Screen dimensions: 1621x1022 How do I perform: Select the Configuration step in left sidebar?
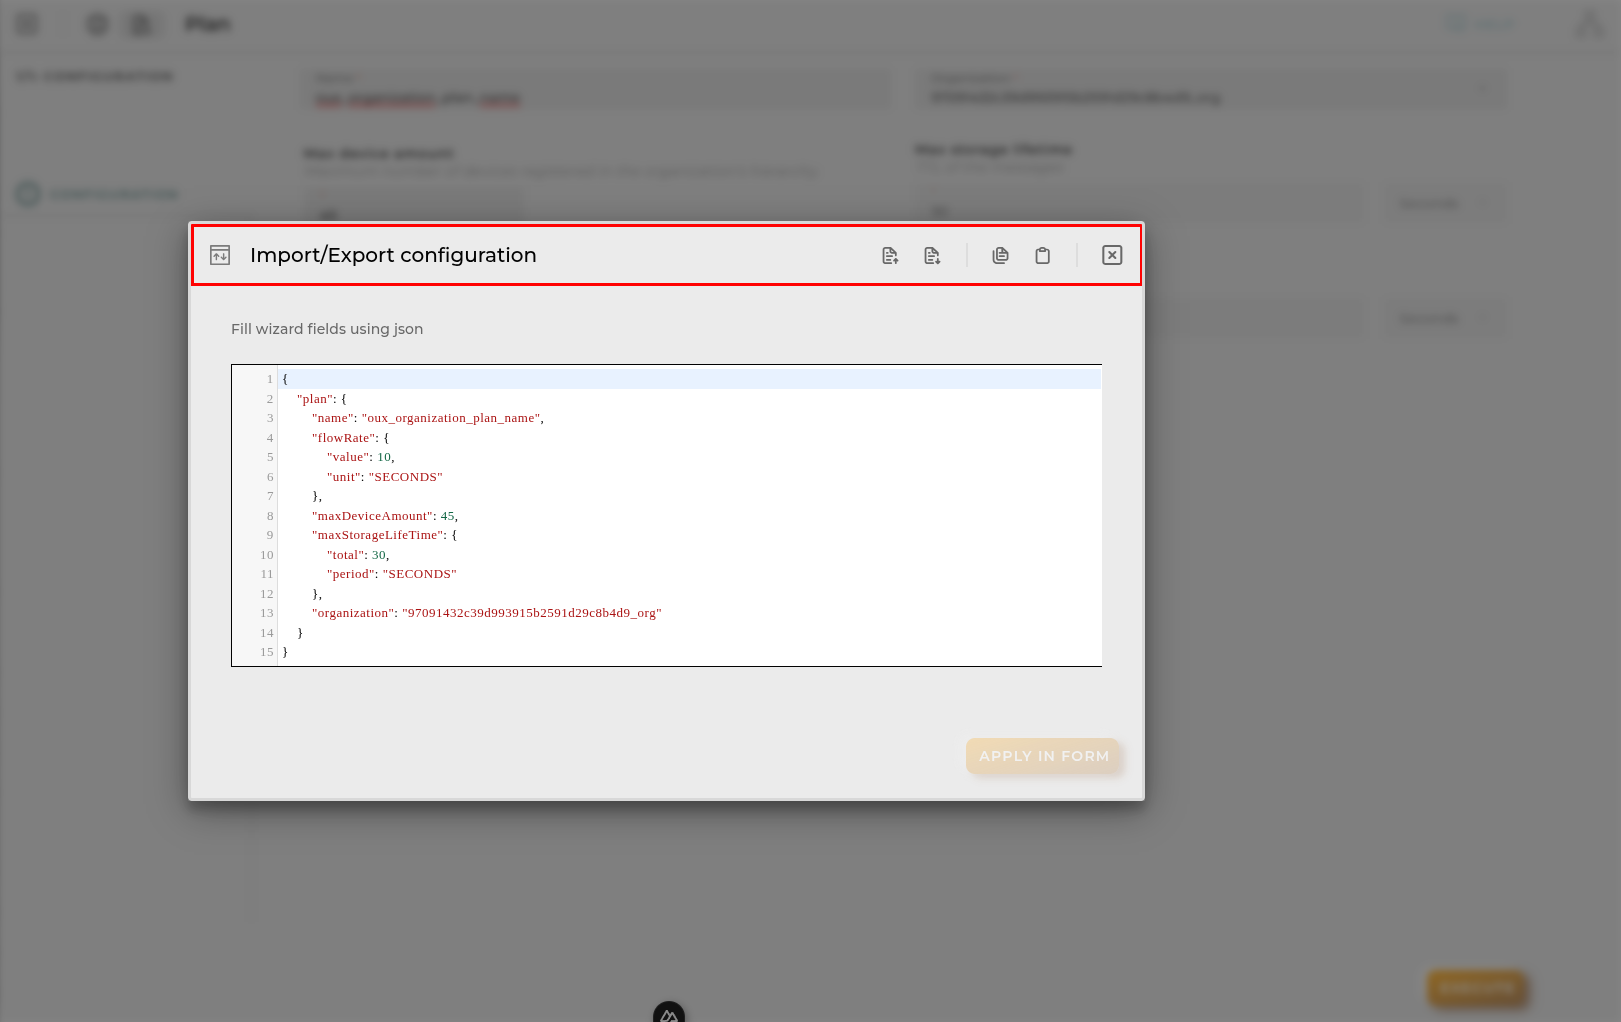(x=98, y=194)
